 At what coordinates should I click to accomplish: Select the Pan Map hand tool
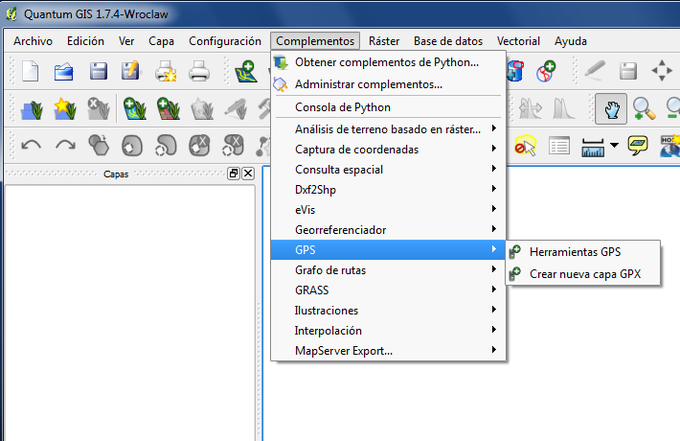611,108
